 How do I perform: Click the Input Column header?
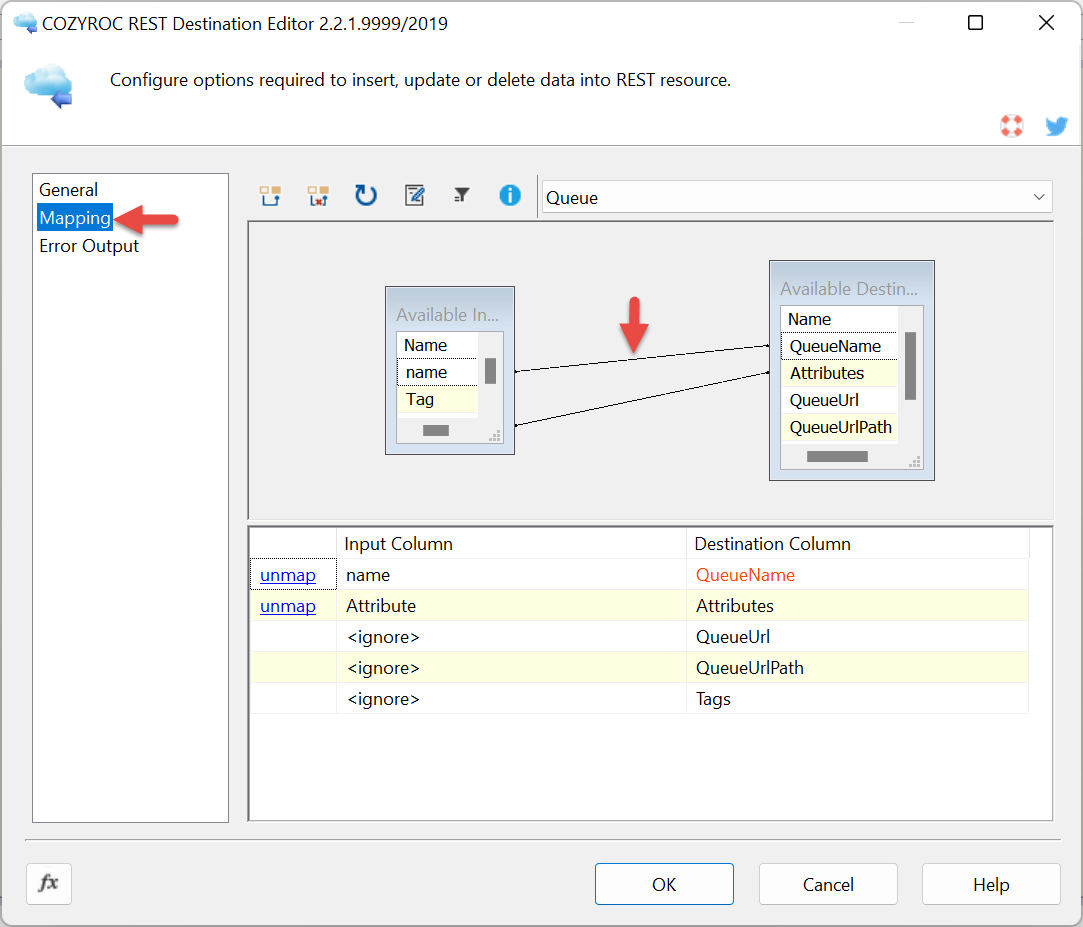[x=511, y=544]
